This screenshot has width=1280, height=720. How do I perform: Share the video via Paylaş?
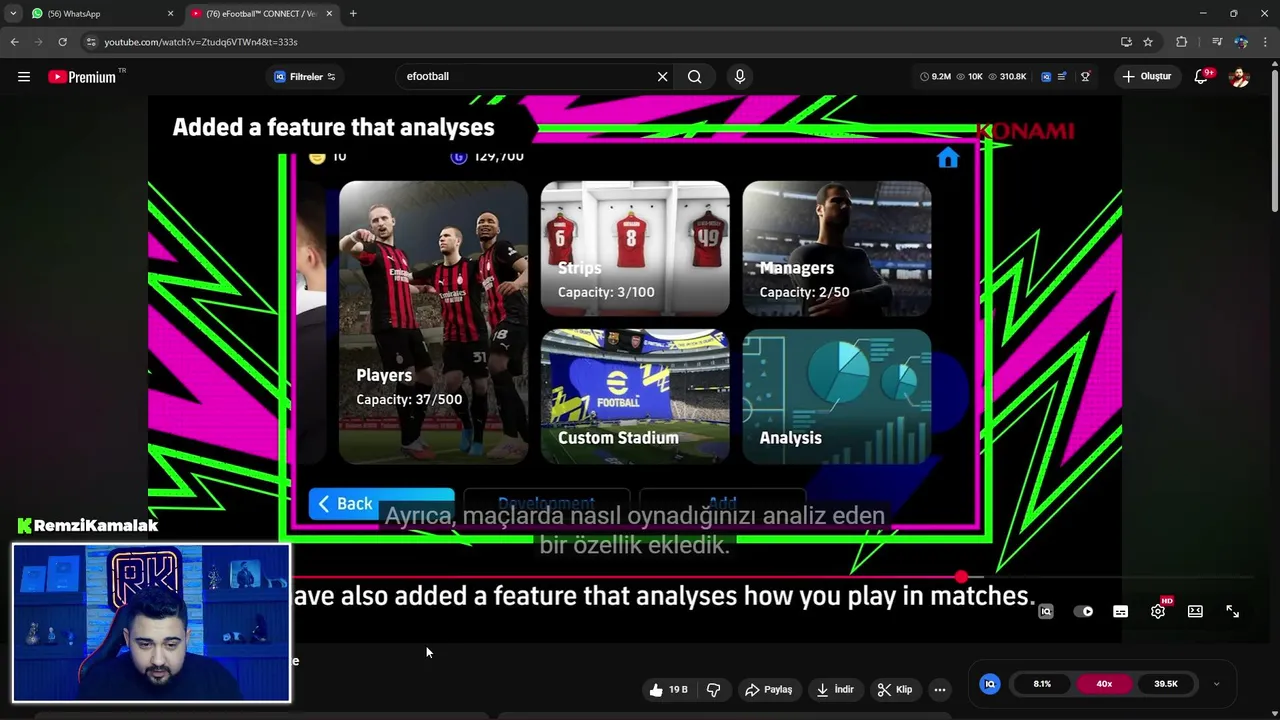pos(768,689)
